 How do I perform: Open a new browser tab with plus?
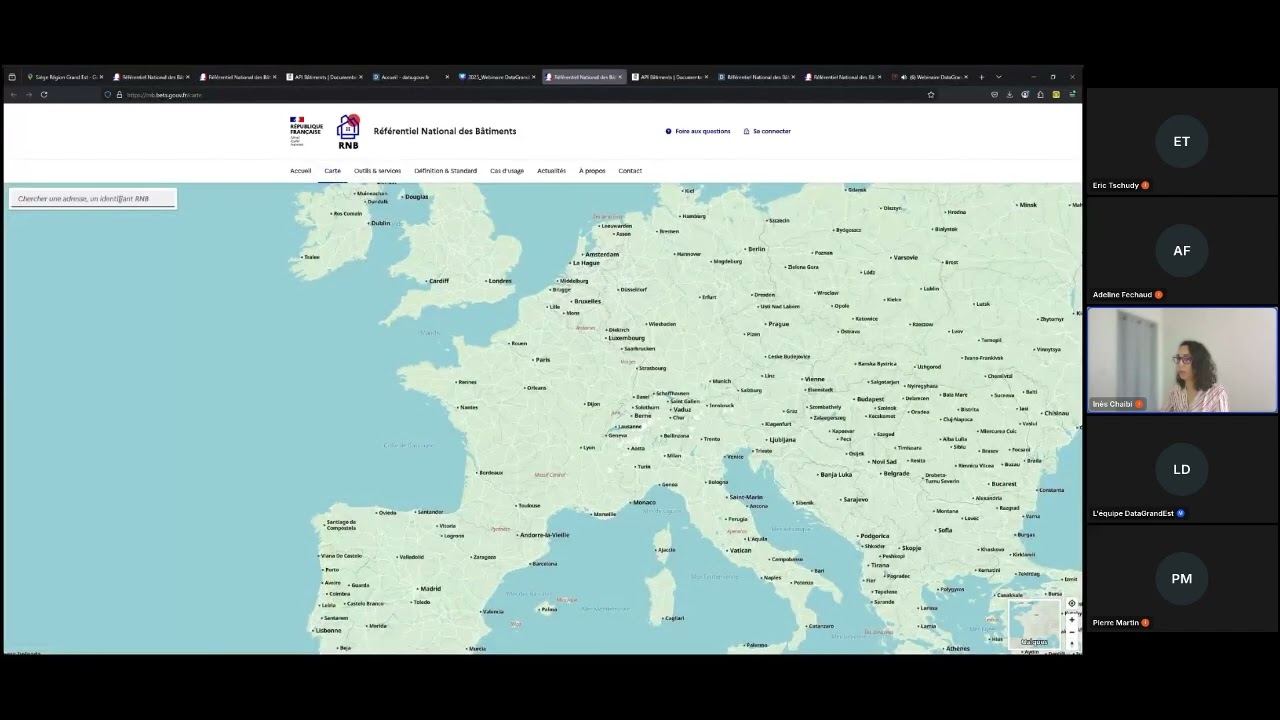[981, 77]
